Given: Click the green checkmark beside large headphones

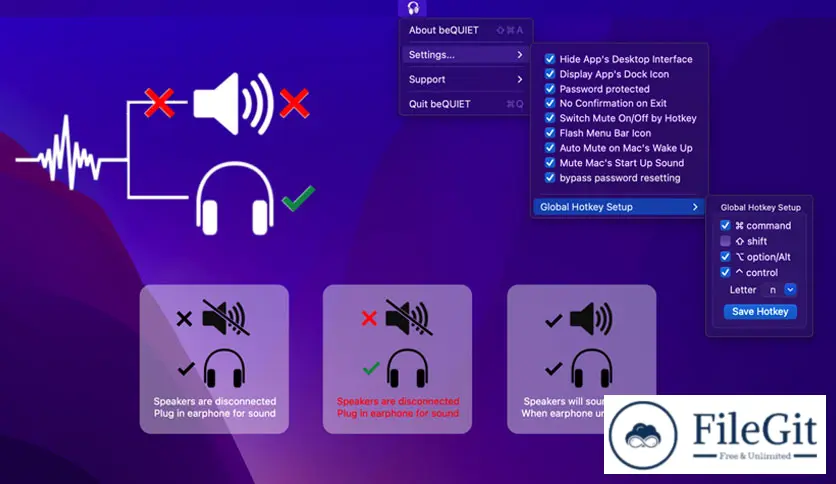Looking at the screenshot, I should [299, 198].
